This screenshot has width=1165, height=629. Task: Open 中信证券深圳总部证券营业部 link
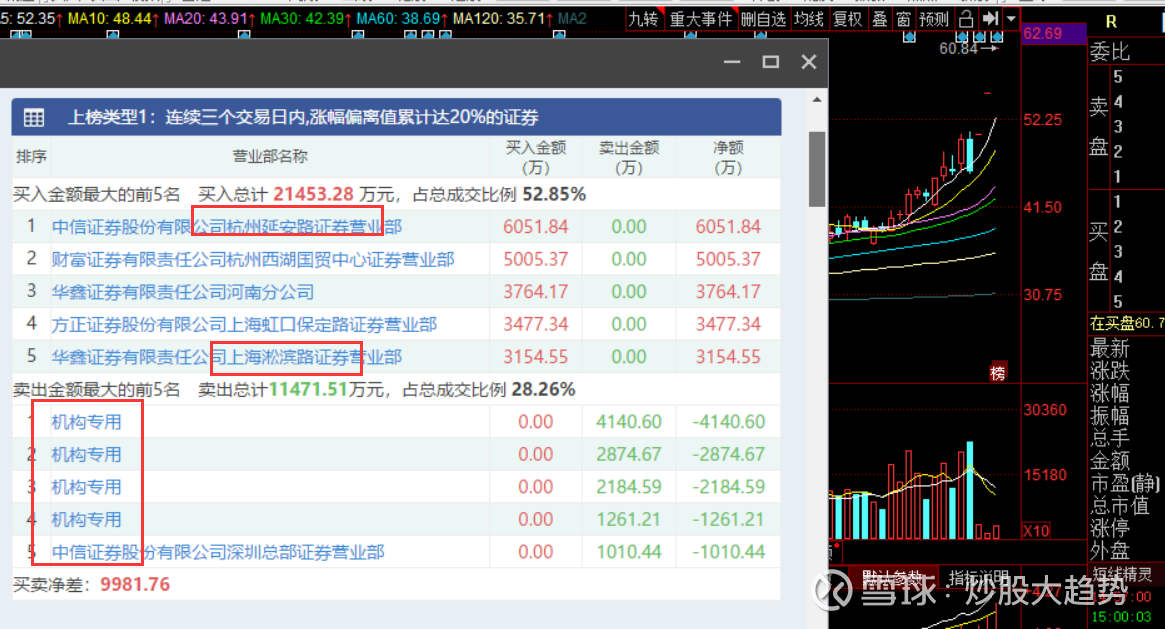click(218, 553)
